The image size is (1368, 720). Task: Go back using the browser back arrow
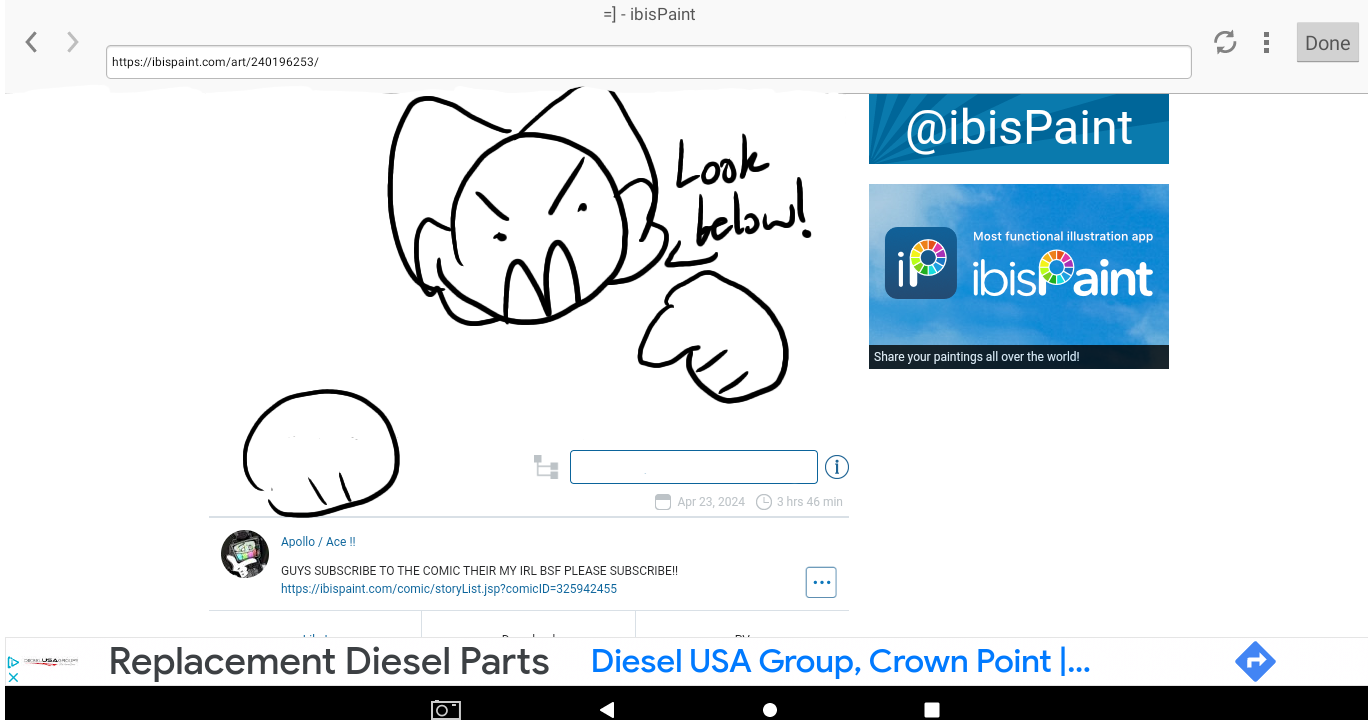click(32, 42)
